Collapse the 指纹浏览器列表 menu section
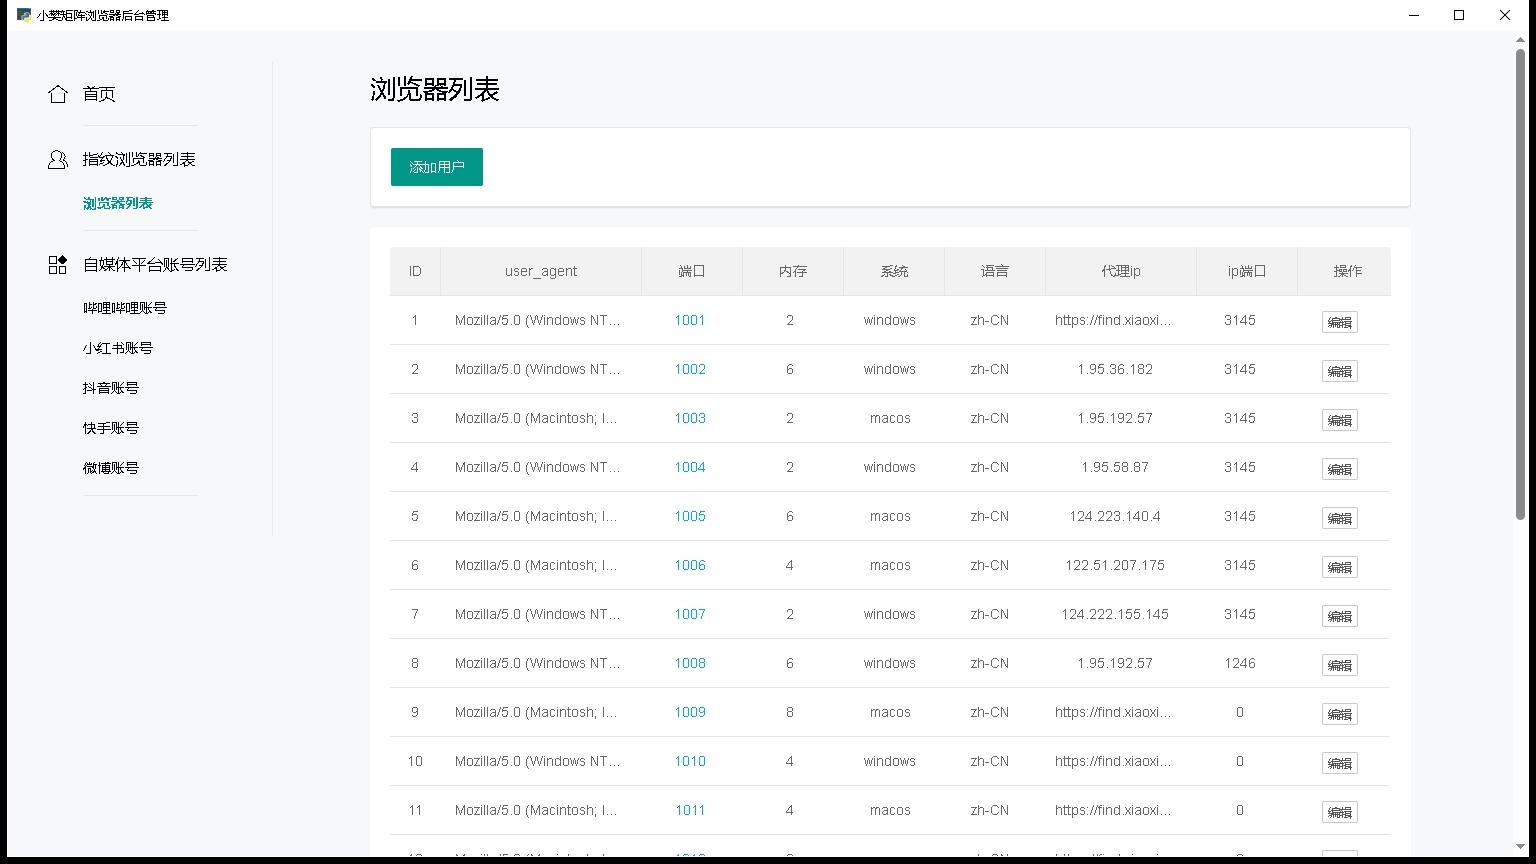 pos(139,159)
